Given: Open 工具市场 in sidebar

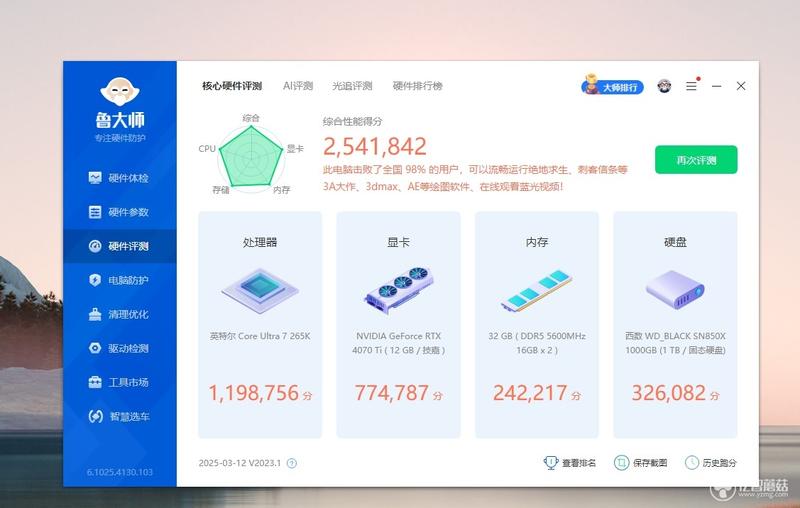Looking at the screenshot, I should [120, 382].
